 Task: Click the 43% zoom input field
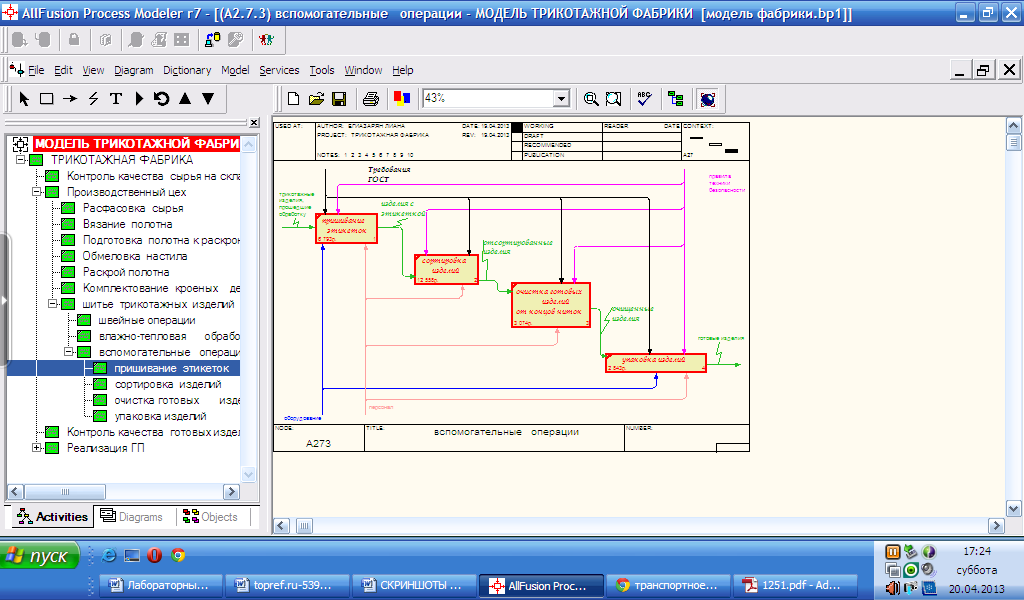coord(488,99)
